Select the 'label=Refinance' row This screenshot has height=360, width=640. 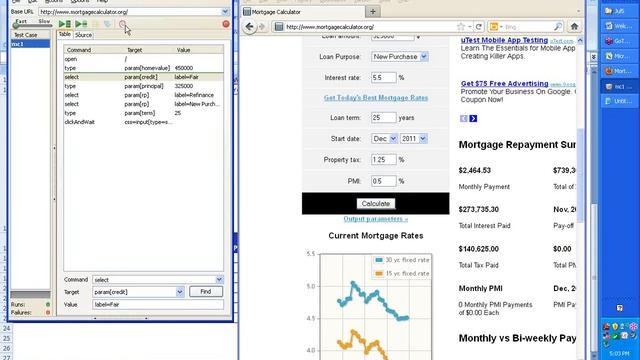143,95
